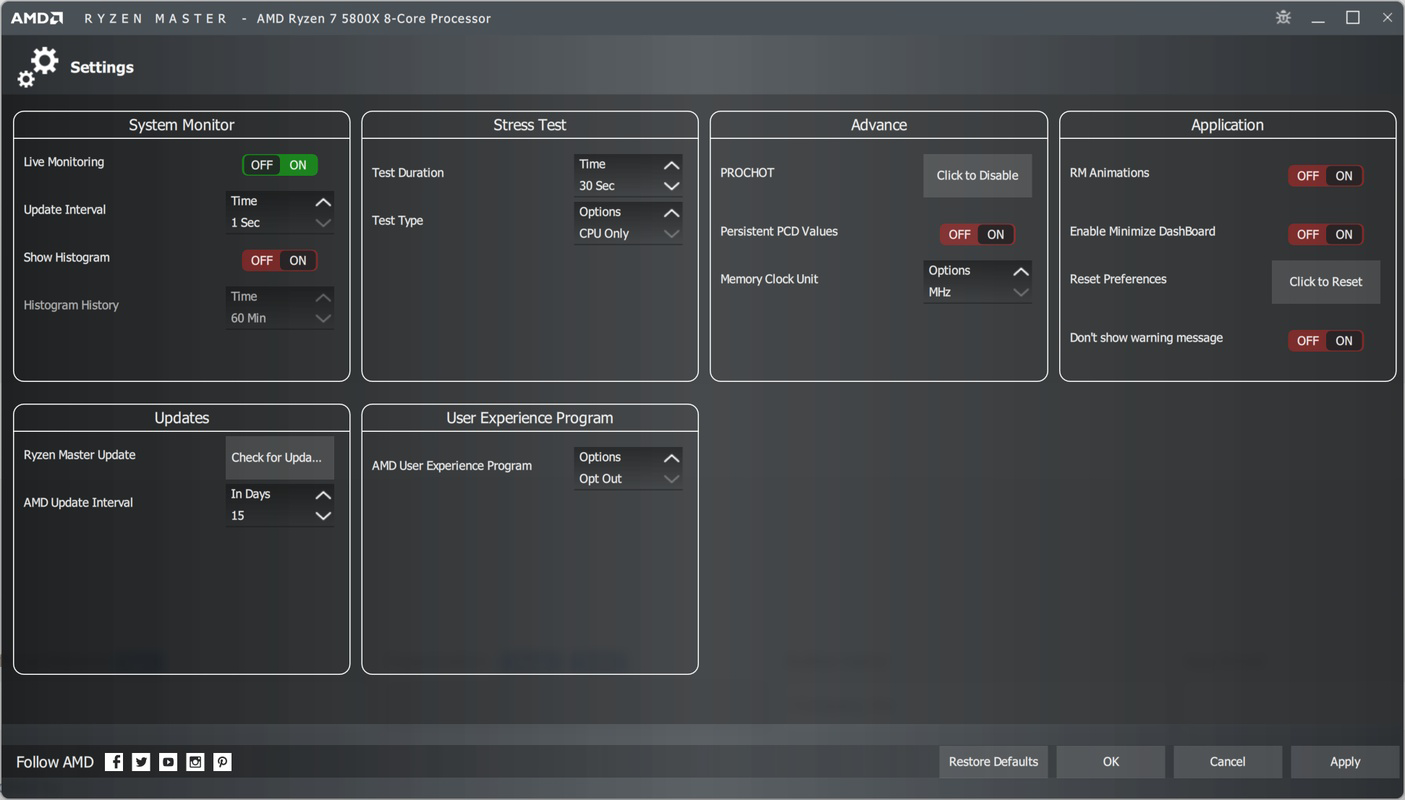Screen dimensions: 1405x800
Task: Click Histogram History up arrow
Action: (323, 297)
